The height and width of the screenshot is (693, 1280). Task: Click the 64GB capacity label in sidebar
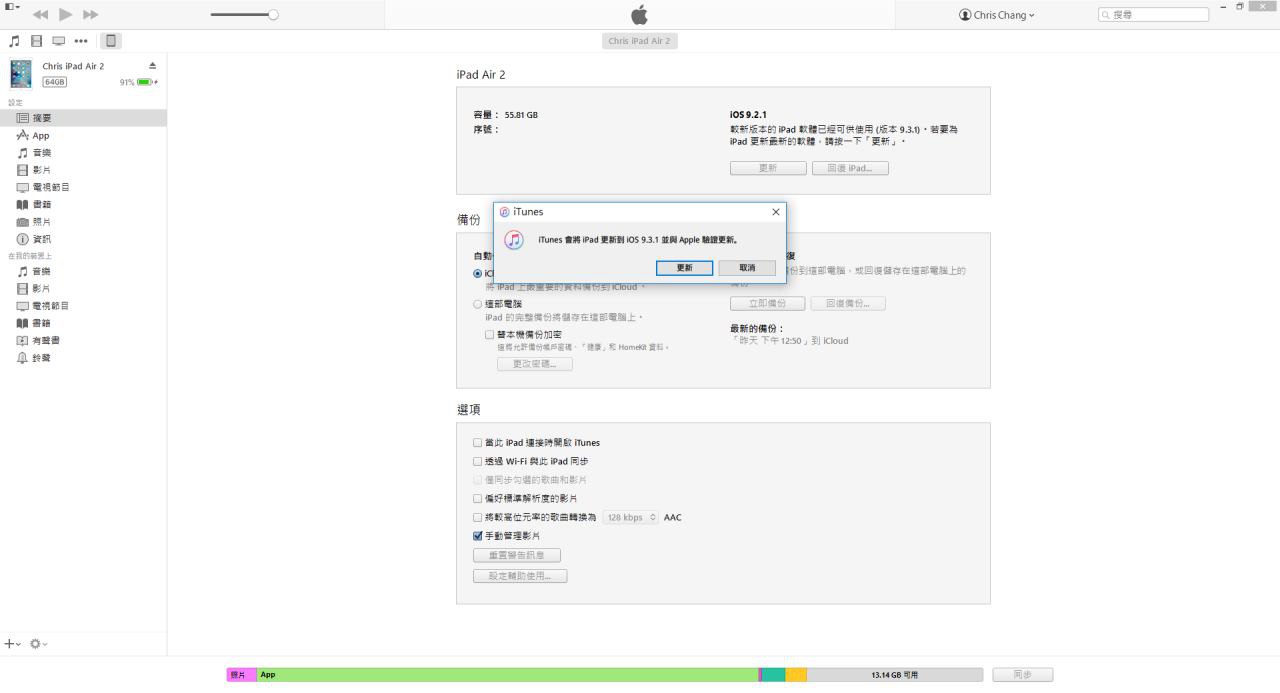point(54,82)
